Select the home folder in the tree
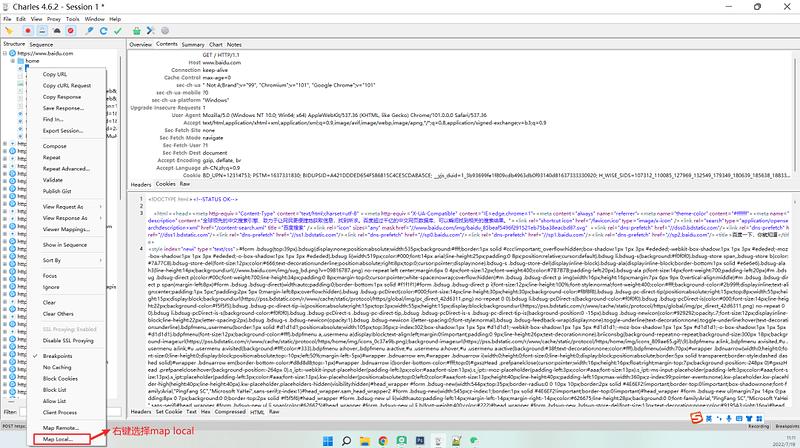This screenshot has width=800, height=448. coord(32,61)
